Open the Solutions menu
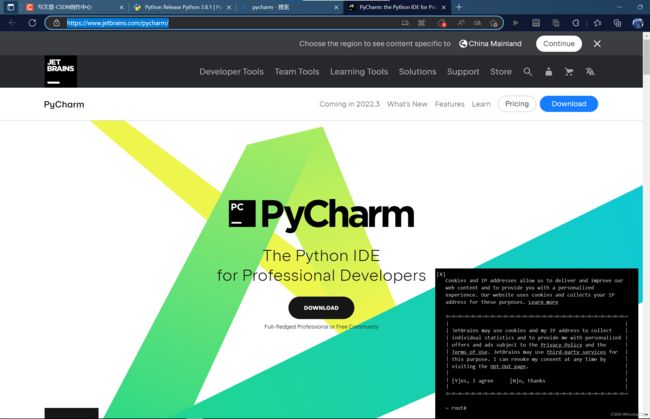Viewport: 650px width, 419px height. pyautogui.click(x=417, y=72)
